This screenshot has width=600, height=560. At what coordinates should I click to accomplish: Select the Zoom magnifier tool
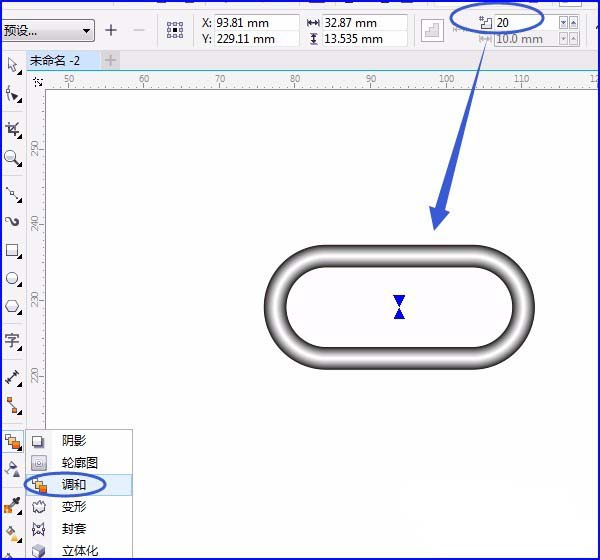point(13,158)
